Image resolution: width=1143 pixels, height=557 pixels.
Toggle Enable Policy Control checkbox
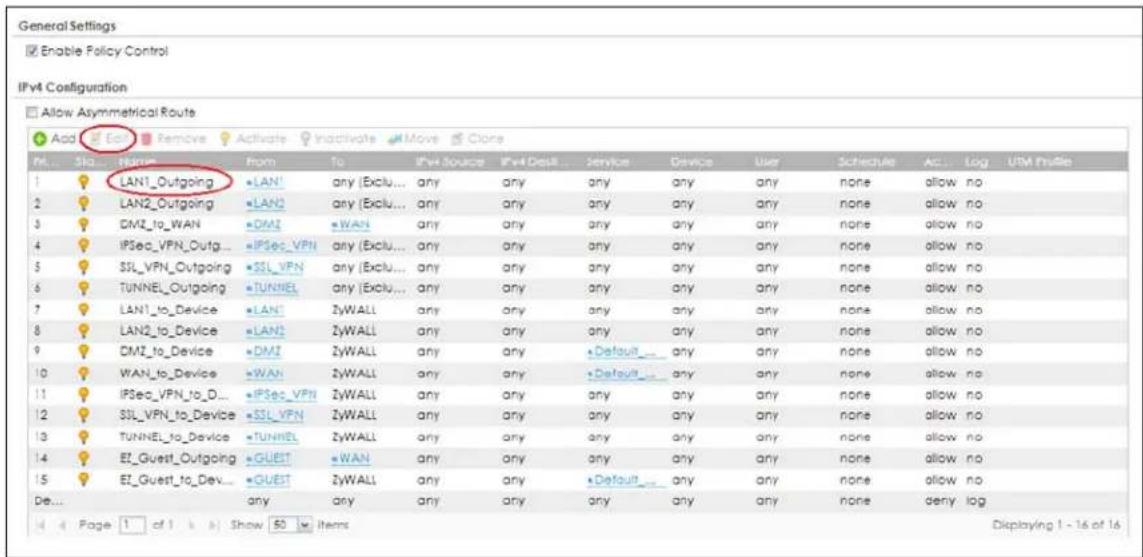30,51
